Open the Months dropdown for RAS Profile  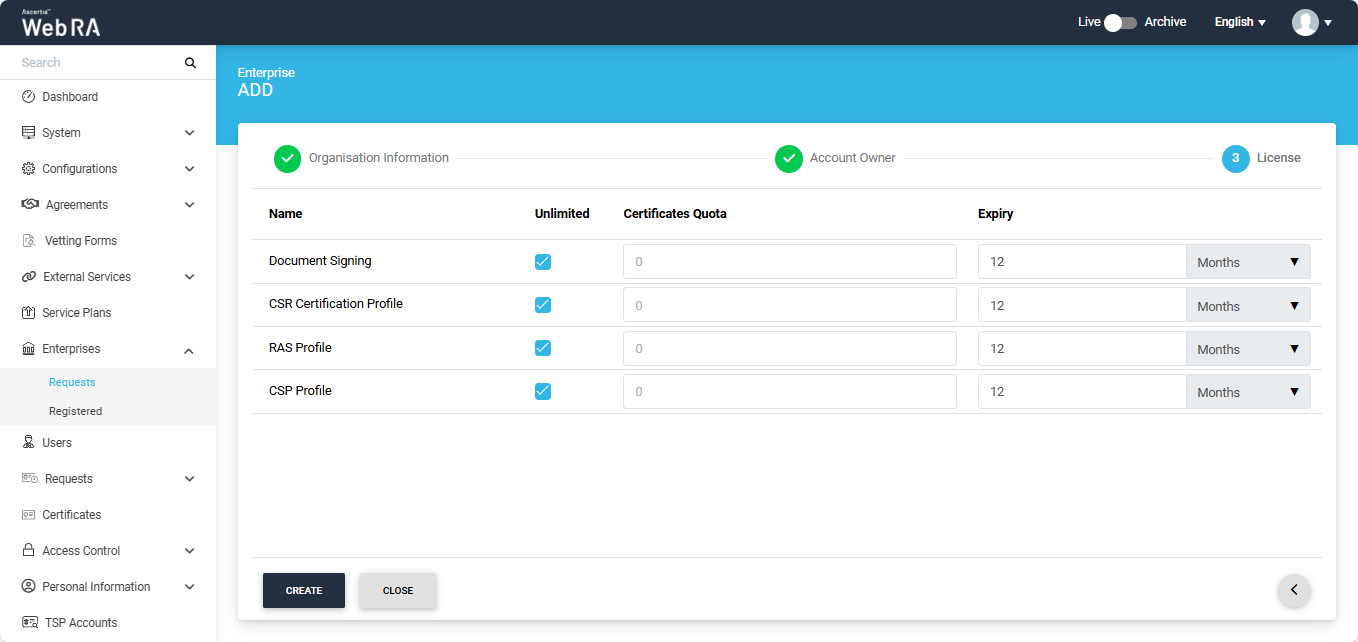tap(1248, 348)
